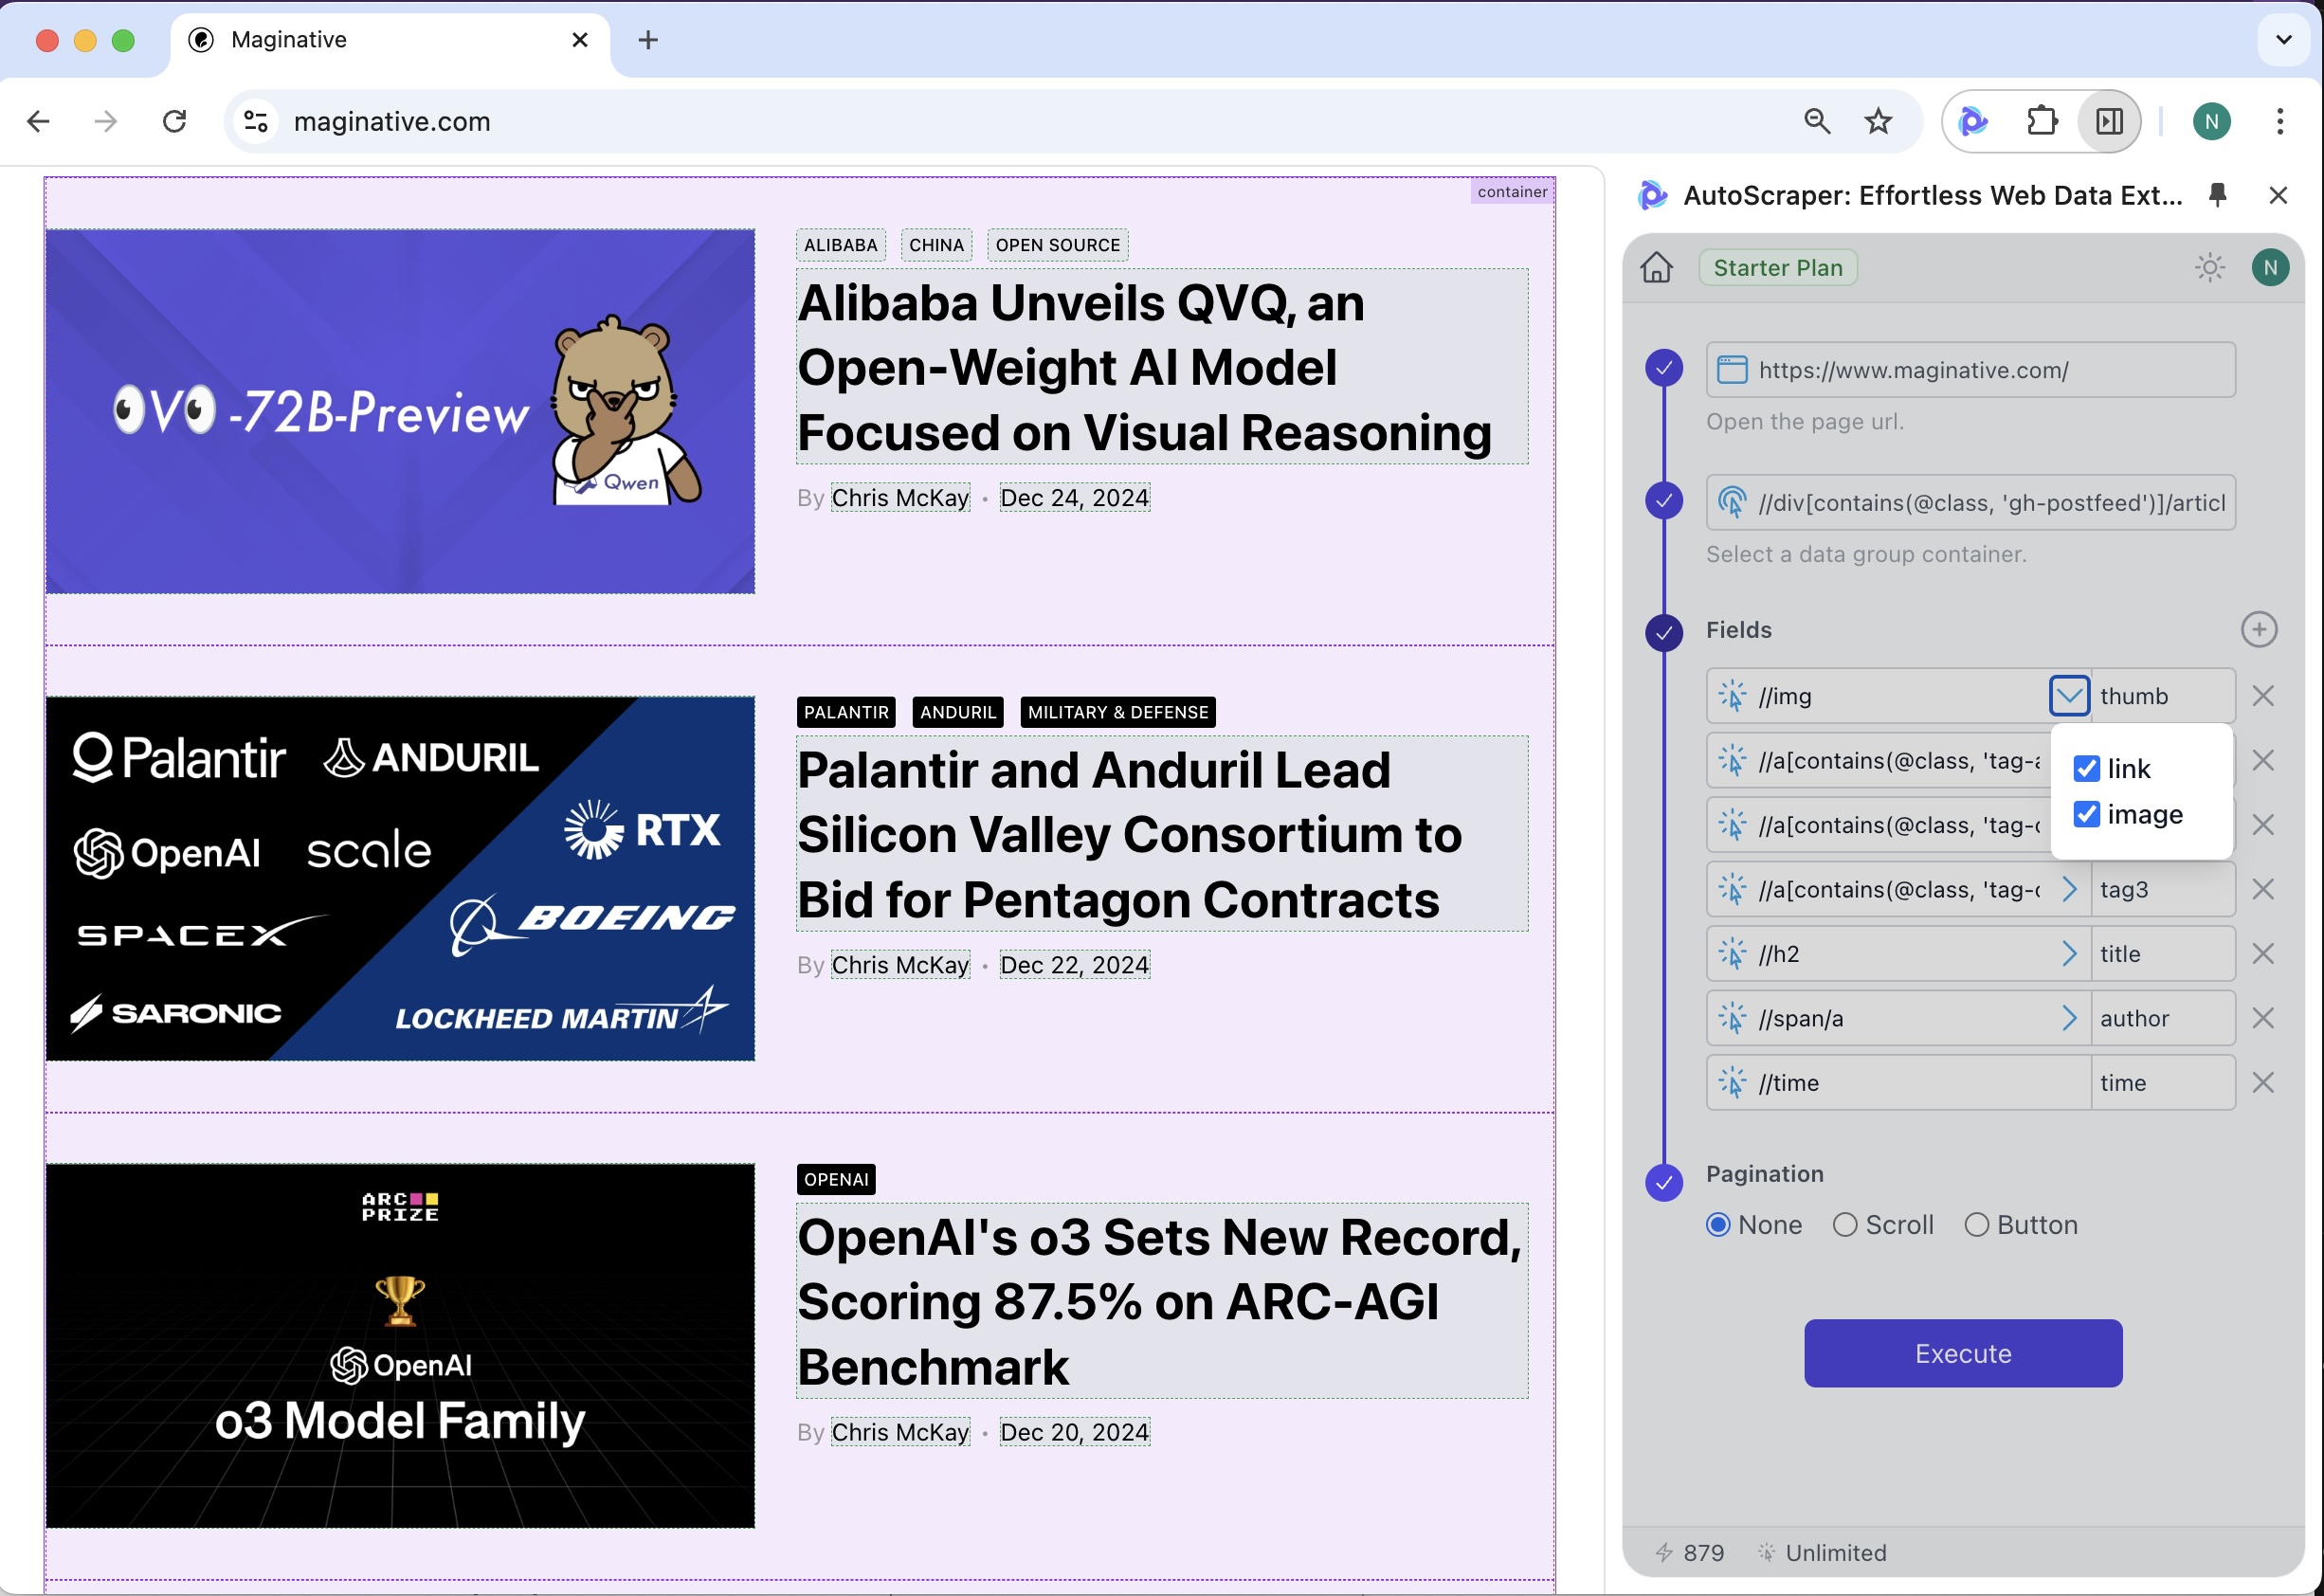
Task: Expand the tag3 field chevron
Action: (2068, 889)
